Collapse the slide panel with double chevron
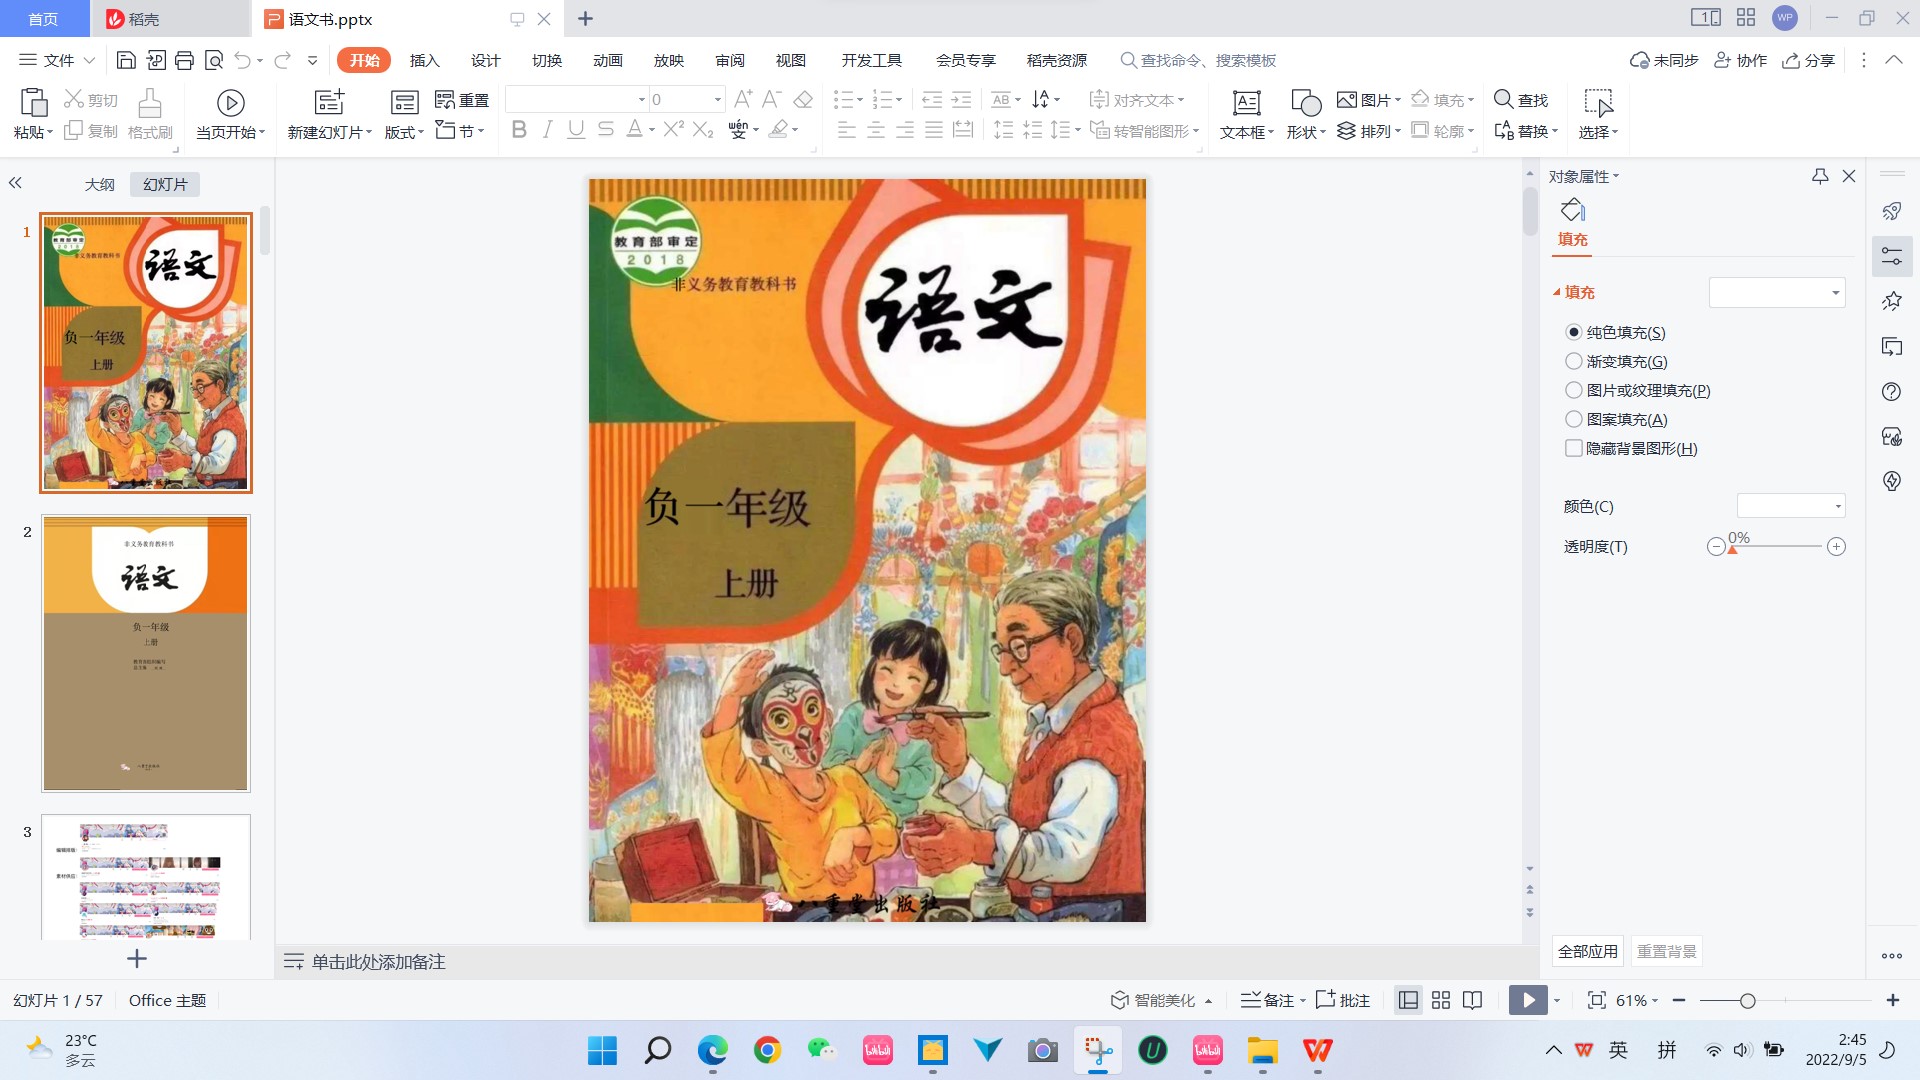 pos(15,183)
